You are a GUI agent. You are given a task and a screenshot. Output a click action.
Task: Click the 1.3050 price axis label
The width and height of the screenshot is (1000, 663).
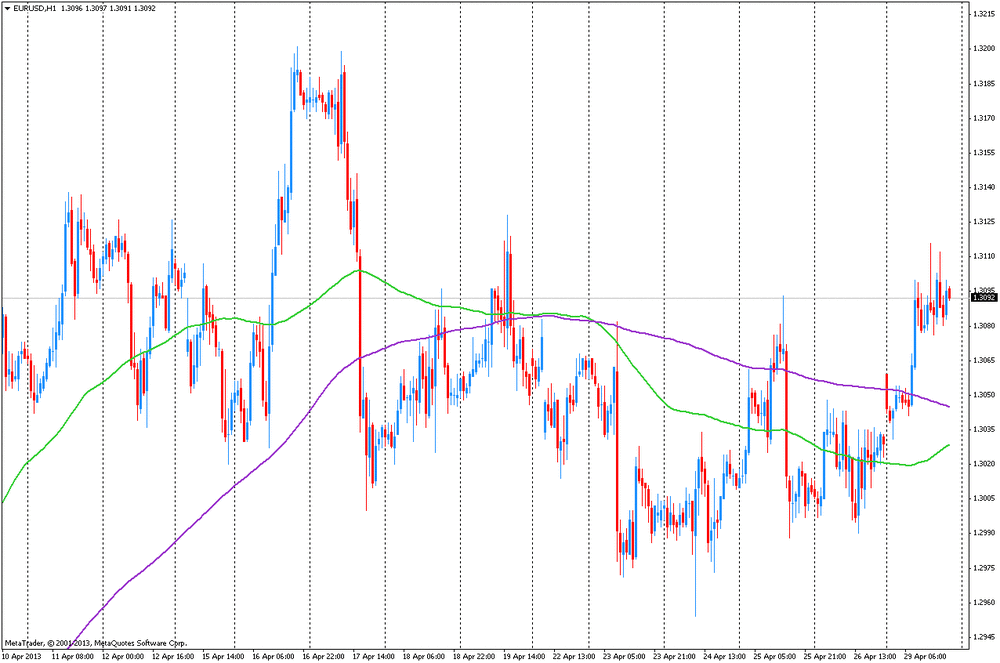[984, 395]
